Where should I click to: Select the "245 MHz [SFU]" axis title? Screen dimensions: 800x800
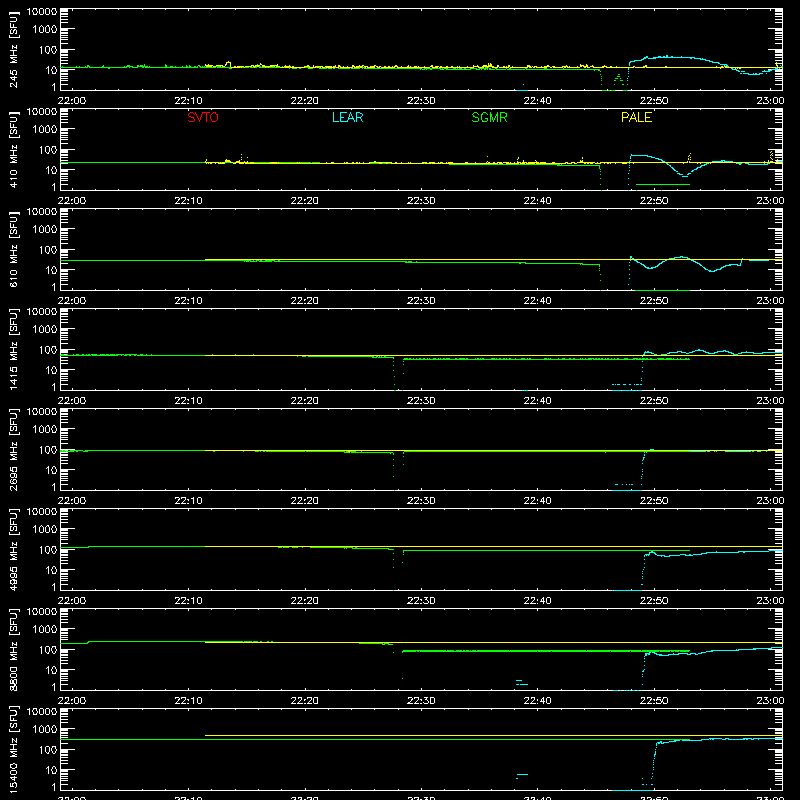tap(14, 50)
